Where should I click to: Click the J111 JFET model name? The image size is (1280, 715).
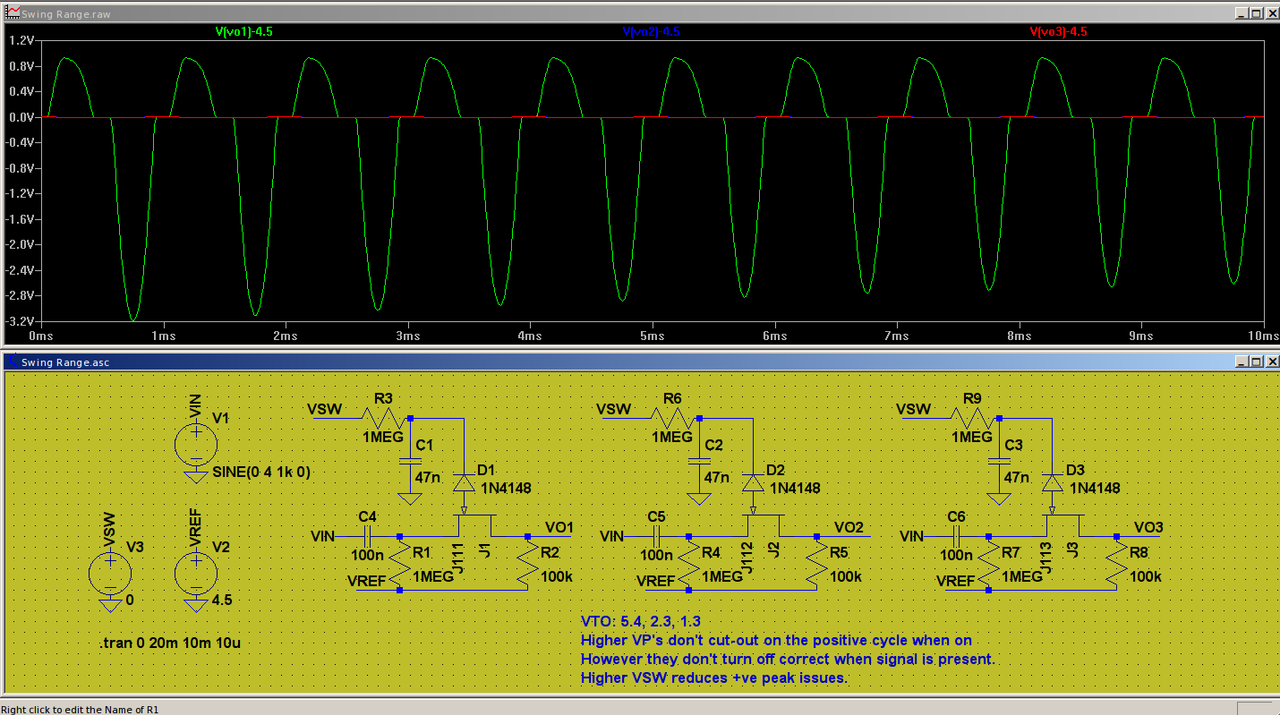click(x=460, y=560)
